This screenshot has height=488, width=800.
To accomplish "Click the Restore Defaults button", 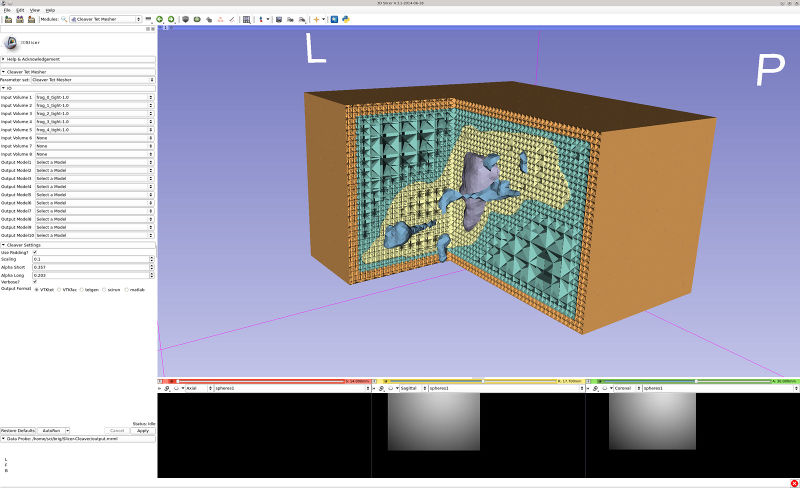I will 19,430.
